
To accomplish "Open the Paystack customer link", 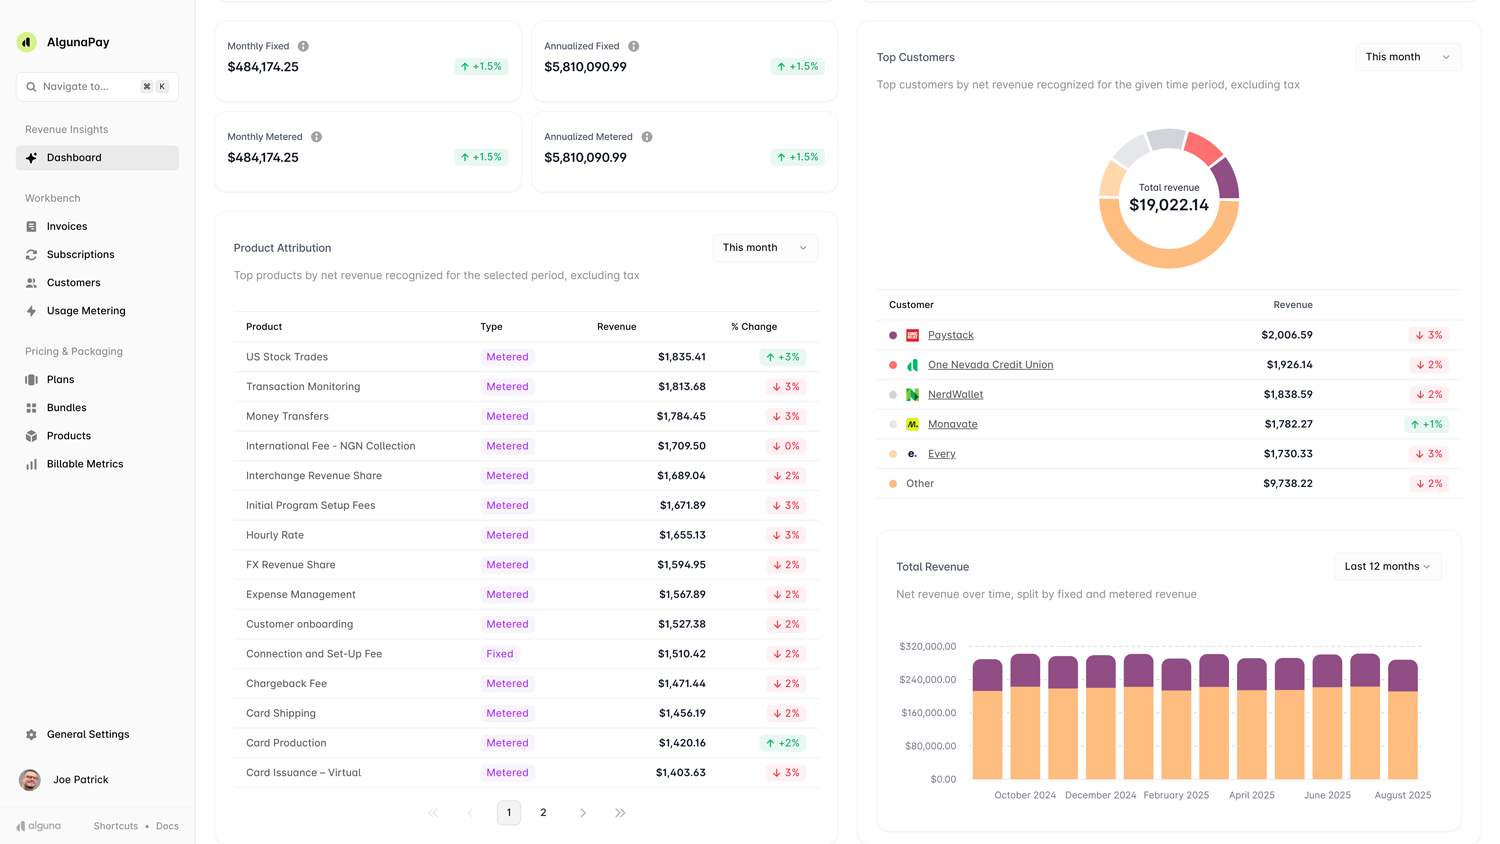I will coord(950,335).
